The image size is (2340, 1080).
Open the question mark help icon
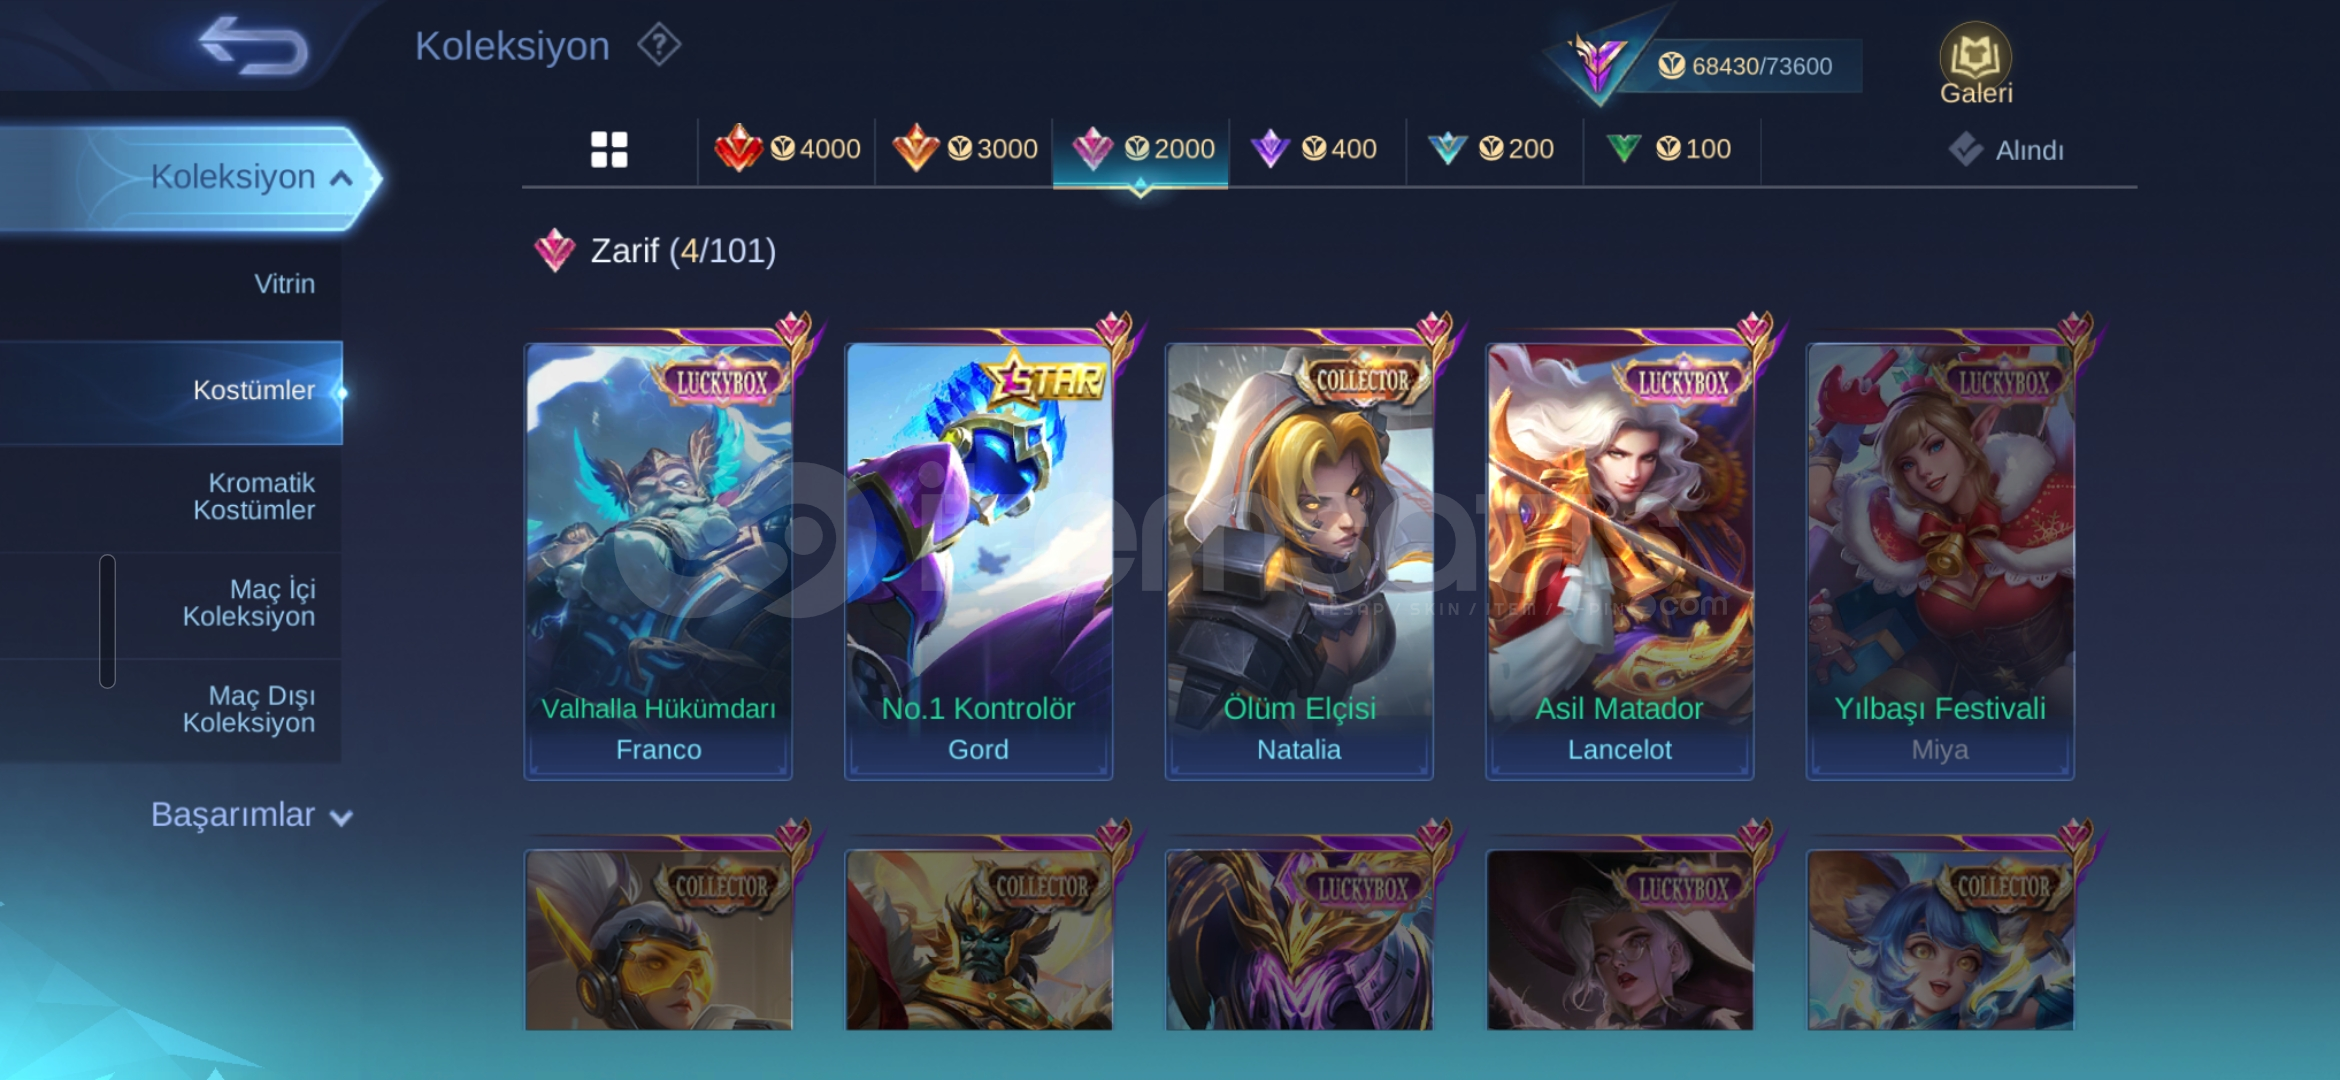pos(659,46)
